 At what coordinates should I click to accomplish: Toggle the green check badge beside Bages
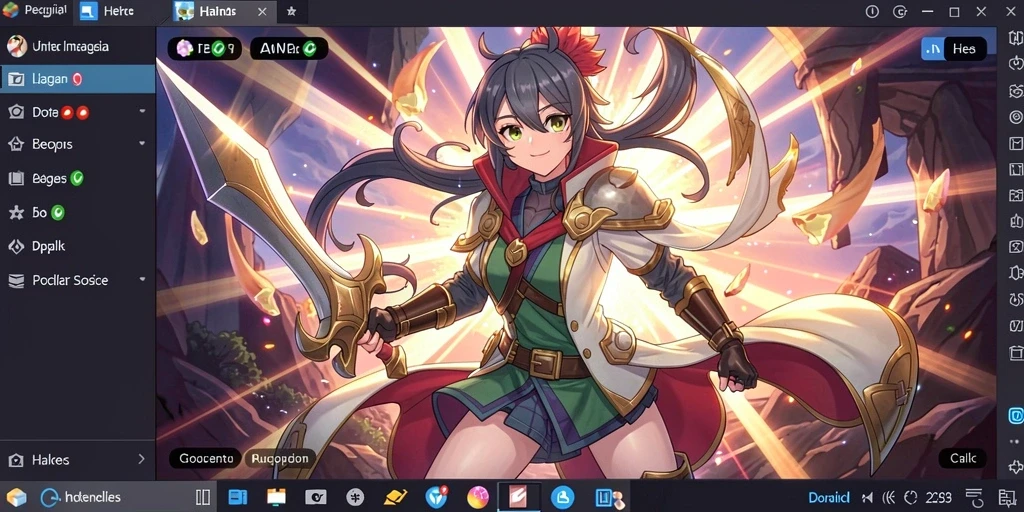[x=77, y=178]
